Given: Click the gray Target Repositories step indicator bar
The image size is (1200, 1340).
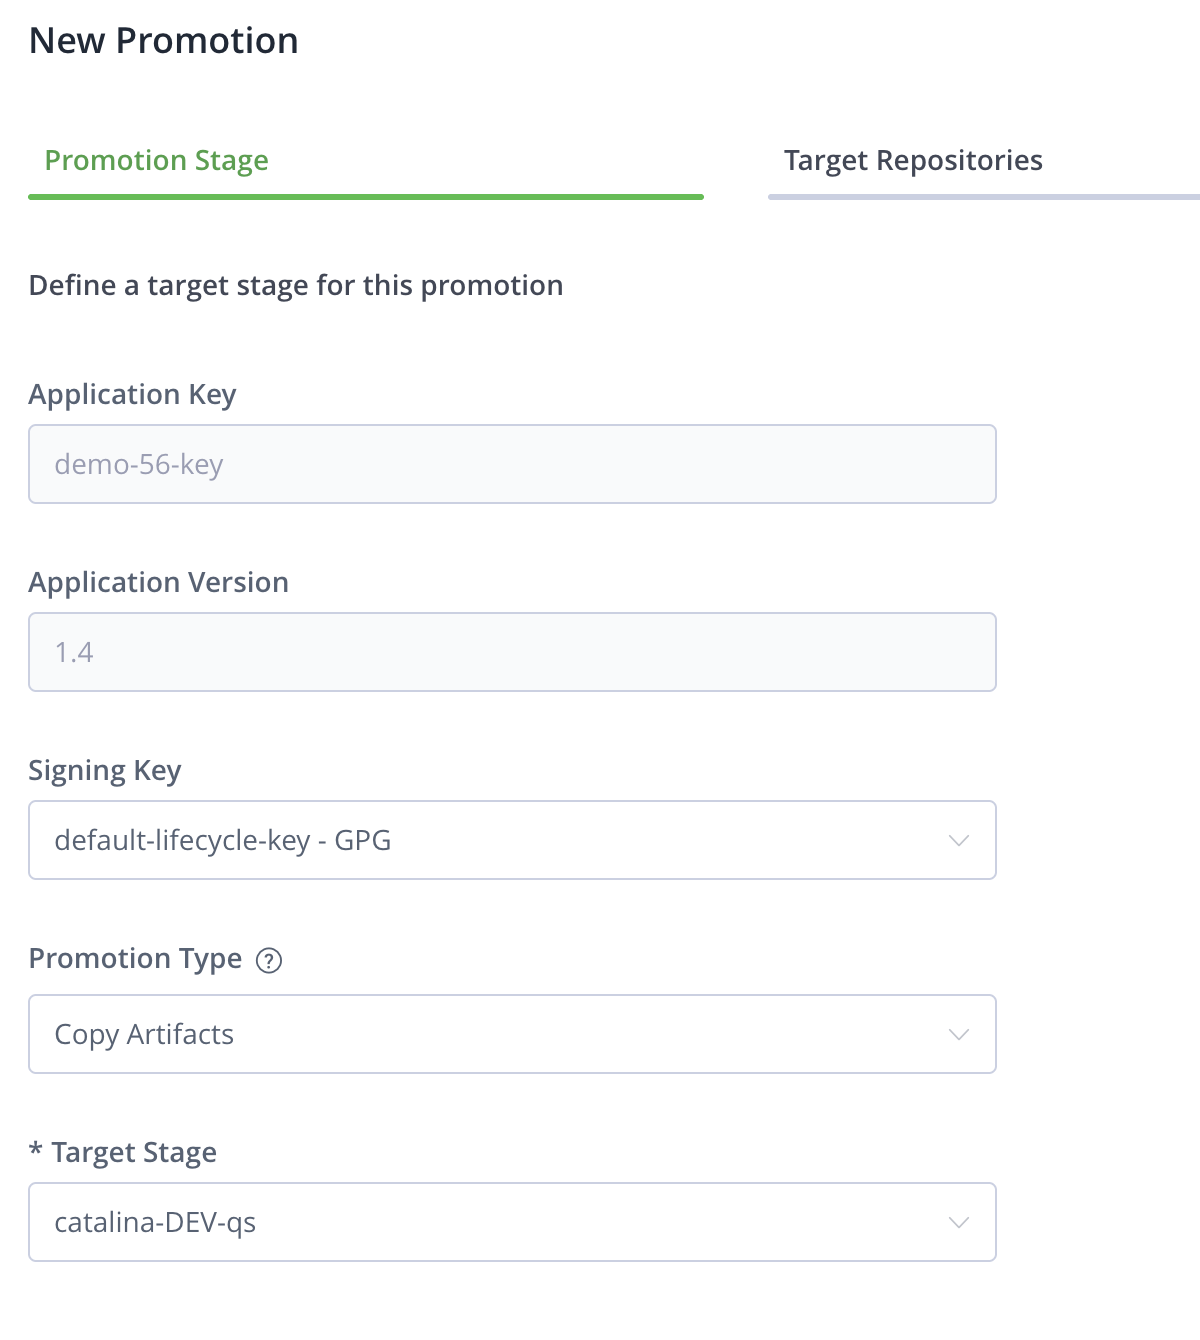Looking at the screenshot, I should point(983,197).
